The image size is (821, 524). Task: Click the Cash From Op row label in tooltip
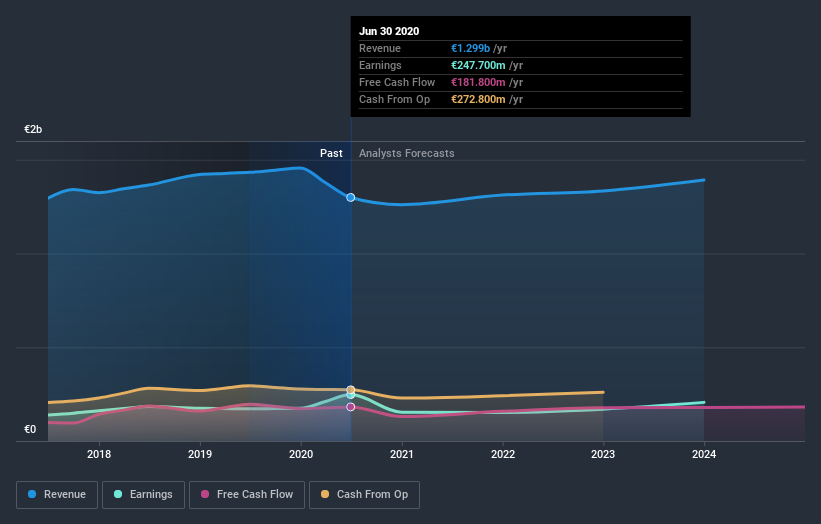point(394,99)
